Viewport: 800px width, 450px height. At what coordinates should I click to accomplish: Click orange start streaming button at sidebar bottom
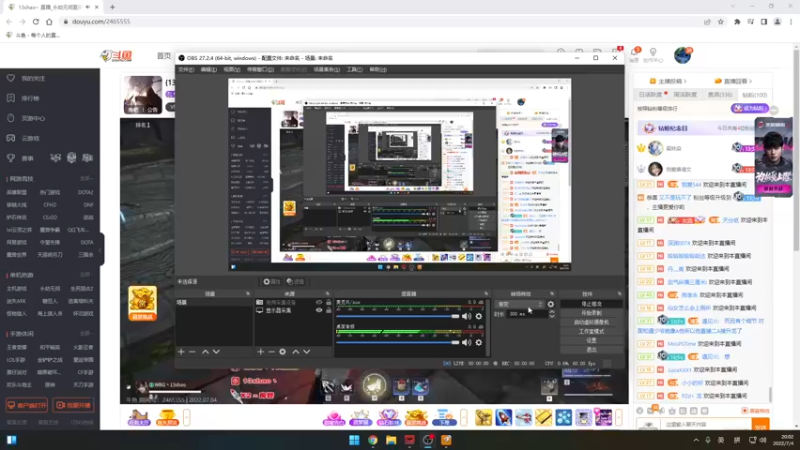point(73,405)
